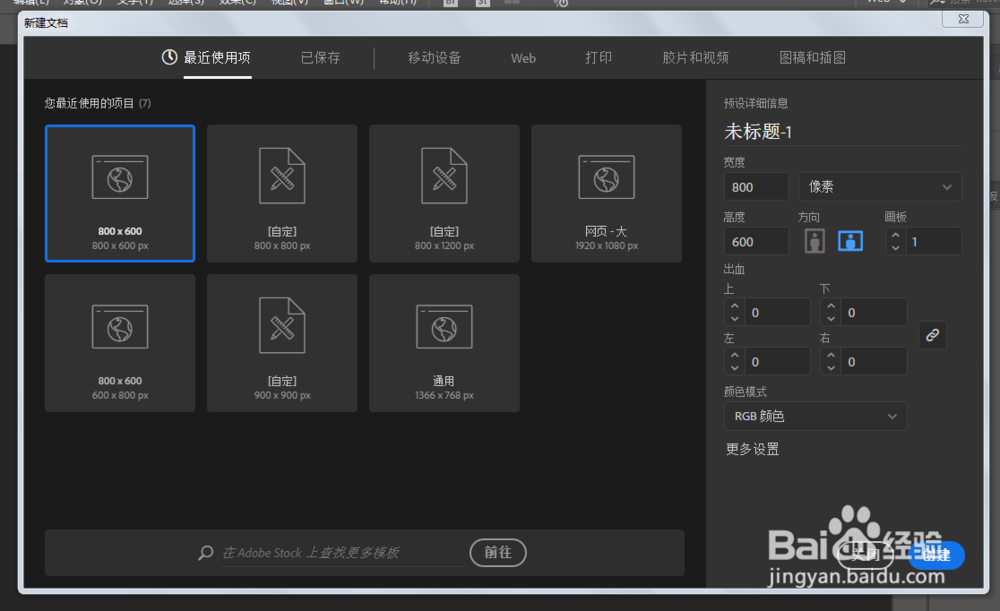Pick the 通用 1366x768 preset

click(443, 342)
